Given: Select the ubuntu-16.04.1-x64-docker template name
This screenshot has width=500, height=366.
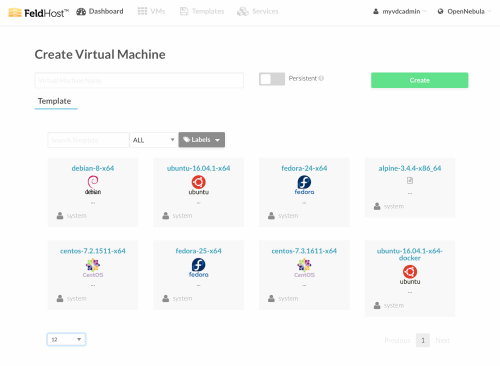Looking at the screenshot, I should [x=410, y=254].
